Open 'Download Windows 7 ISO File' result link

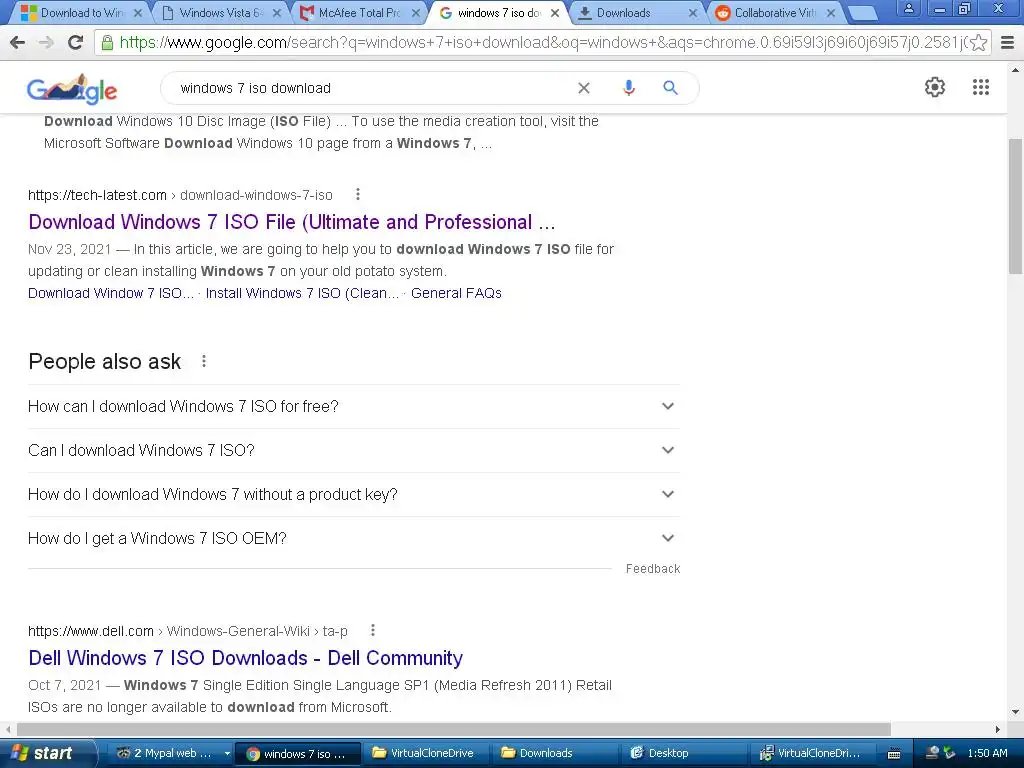[x=292, y=222]
